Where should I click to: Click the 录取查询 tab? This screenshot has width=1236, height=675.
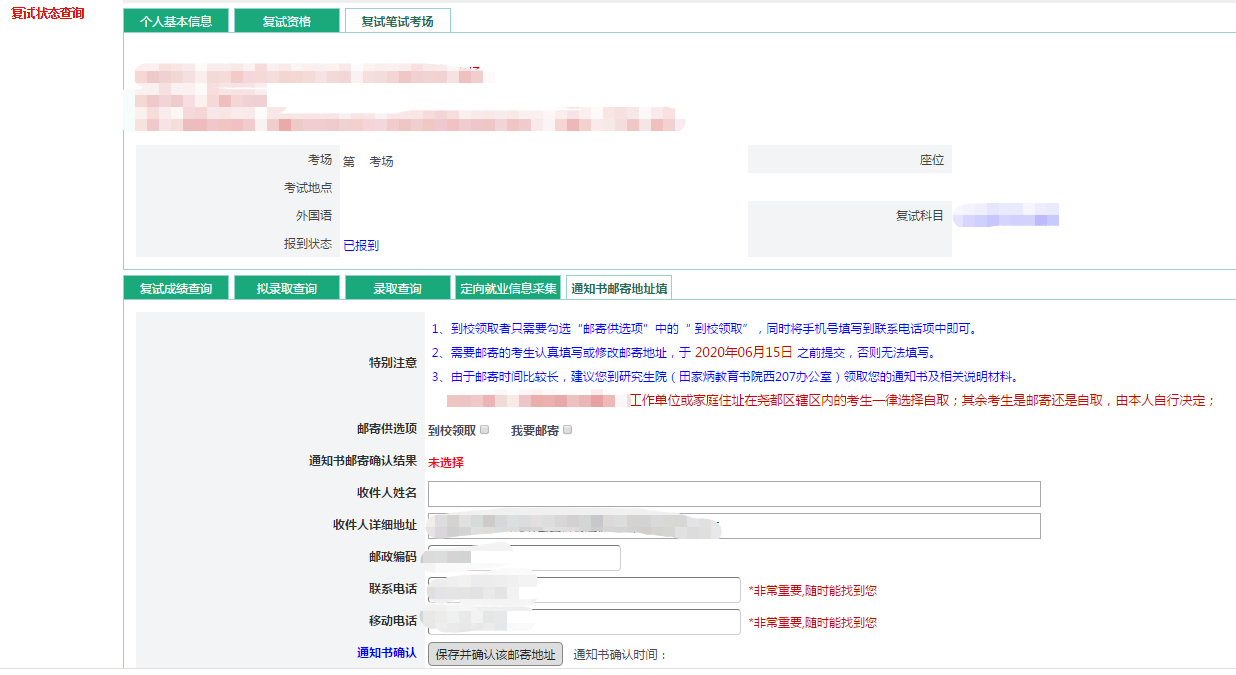pyautogui.click(x=397, y=288)
